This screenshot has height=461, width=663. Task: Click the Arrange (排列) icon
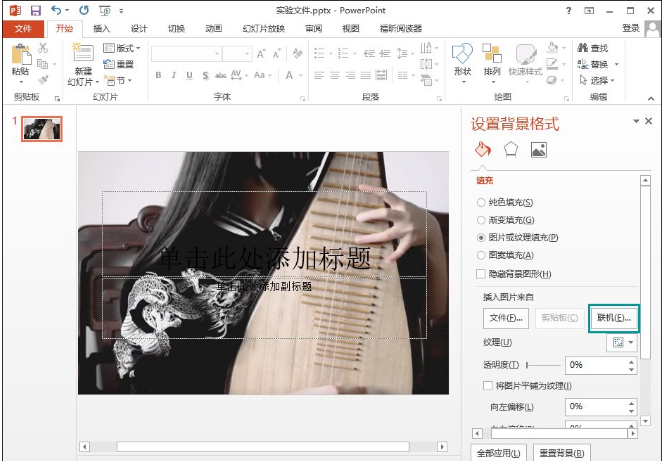click(492, 58)
